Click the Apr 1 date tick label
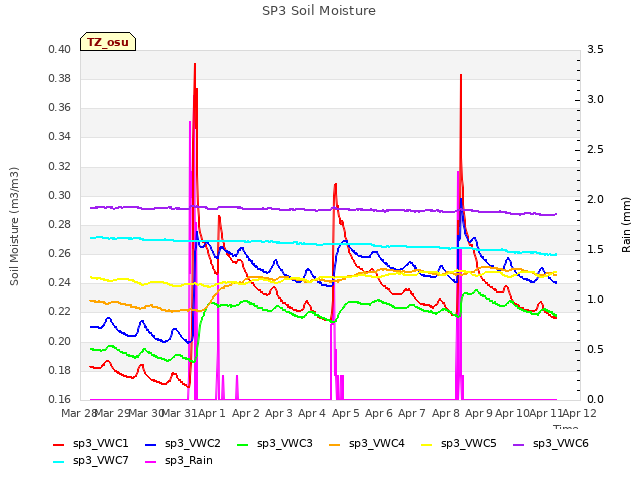Screen dimensions: 640x480 tap(212, 413)
